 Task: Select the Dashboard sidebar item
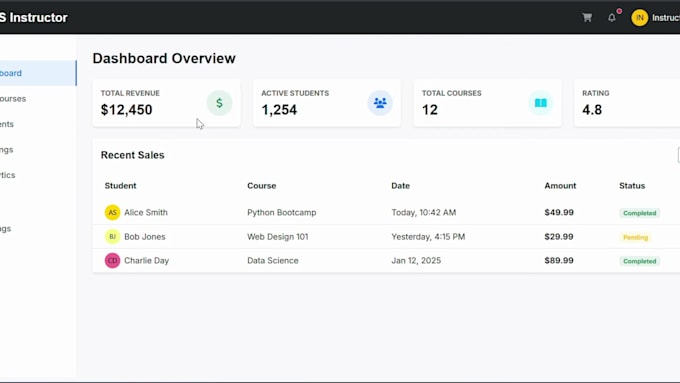click(x=38, y=73)
